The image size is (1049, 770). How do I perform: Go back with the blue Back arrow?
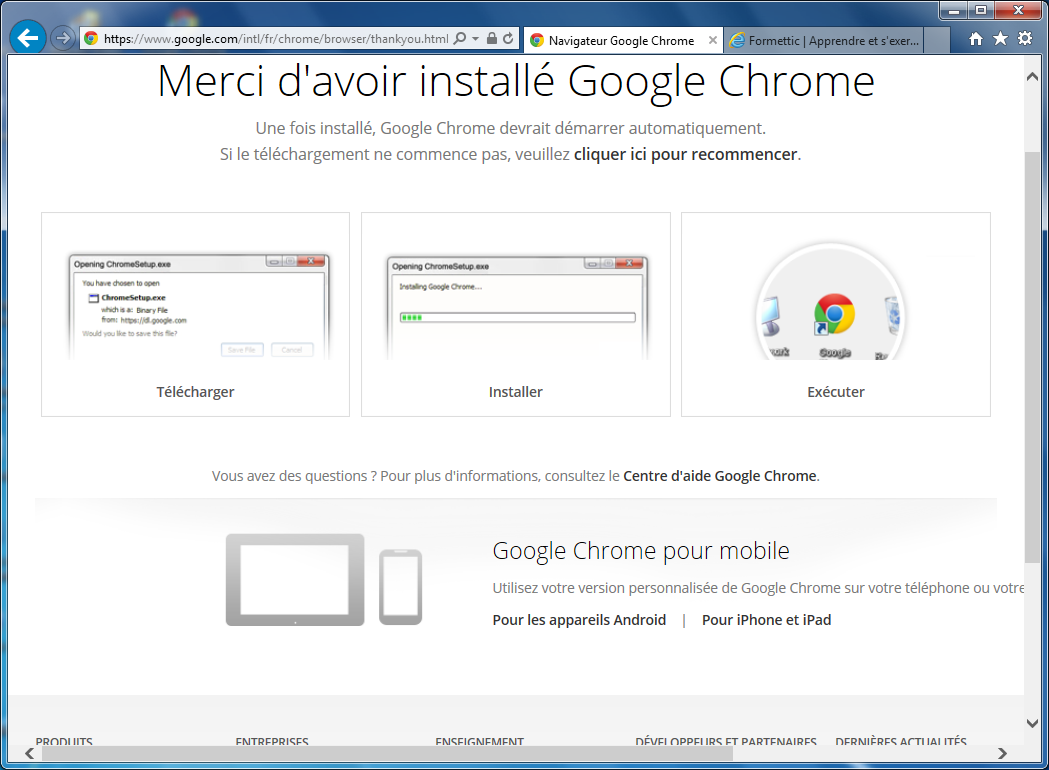click(28, 38)
